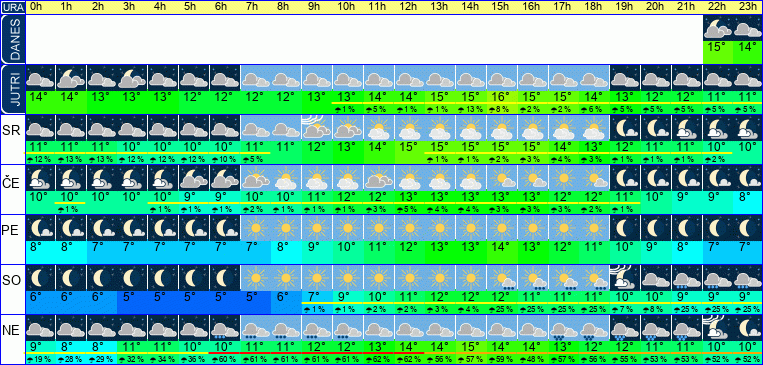Click the SR 9h windy sun icon
763x365 pixels.
[317, 128]
